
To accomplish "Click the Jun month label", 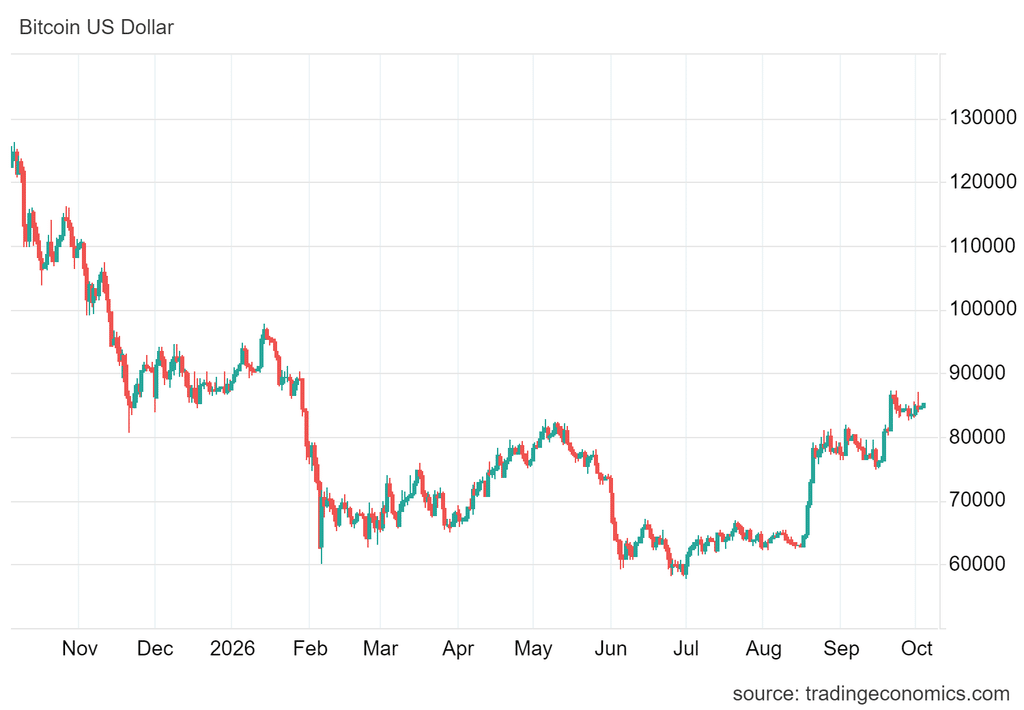I will pos(611,648).
